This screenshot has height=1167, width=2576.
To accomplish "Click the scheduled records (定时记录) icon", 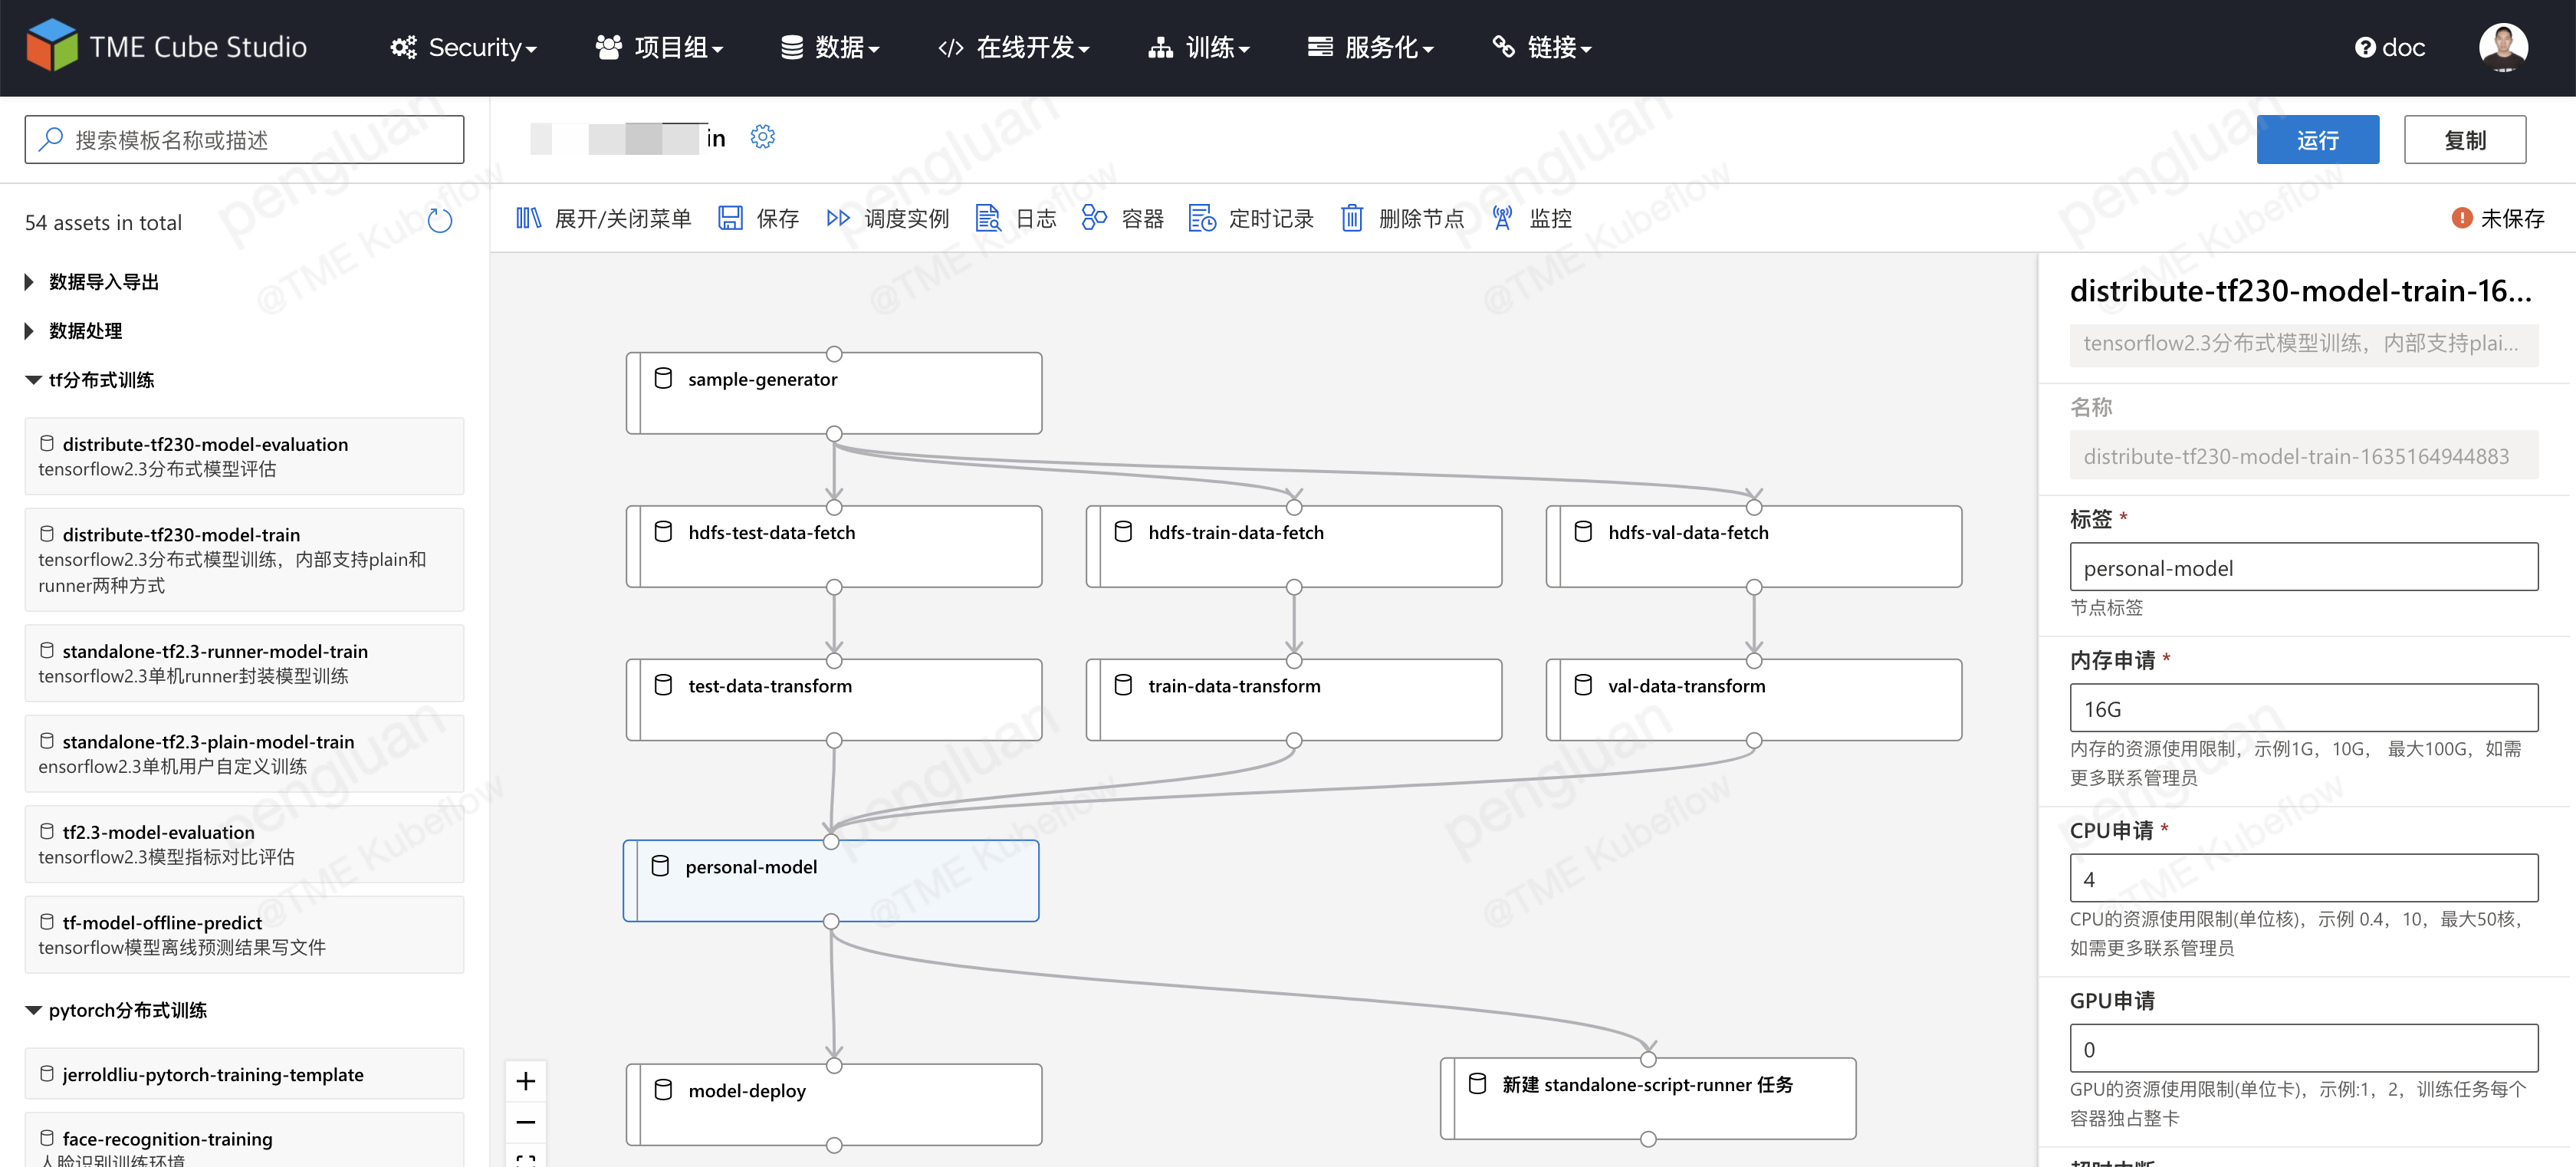I will pos(1201,218).
